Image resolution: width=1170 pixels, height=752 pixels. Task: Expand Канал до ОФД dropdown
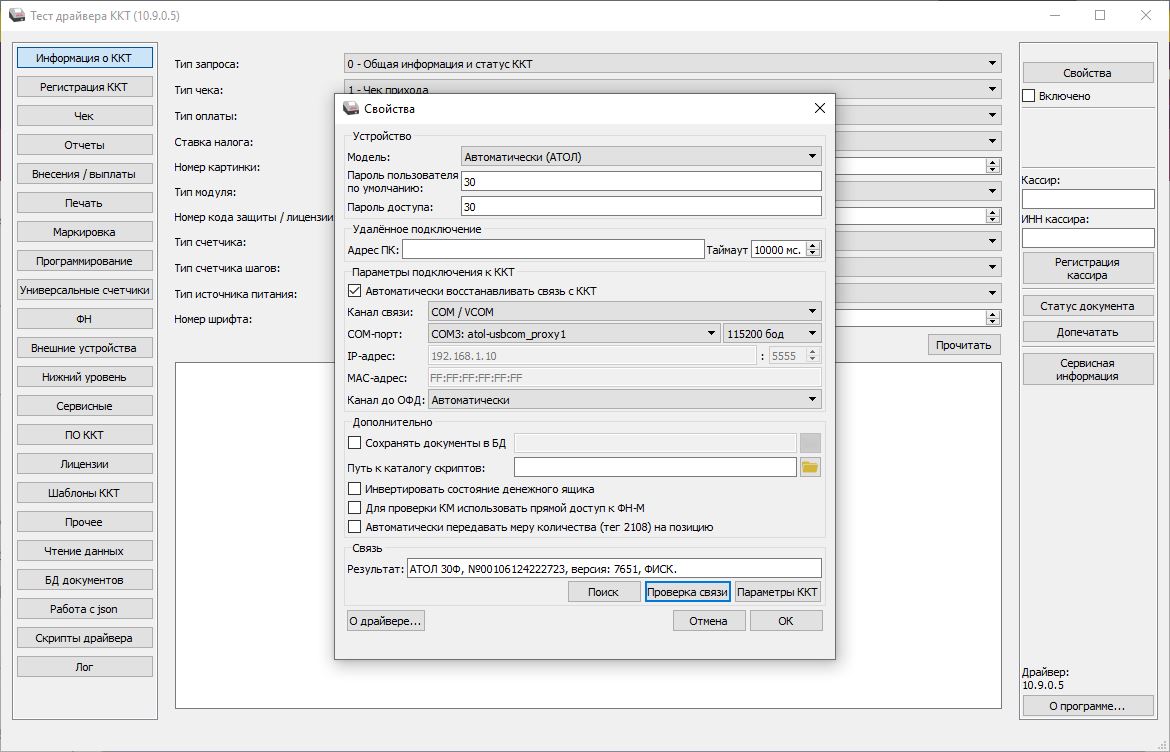624,399
